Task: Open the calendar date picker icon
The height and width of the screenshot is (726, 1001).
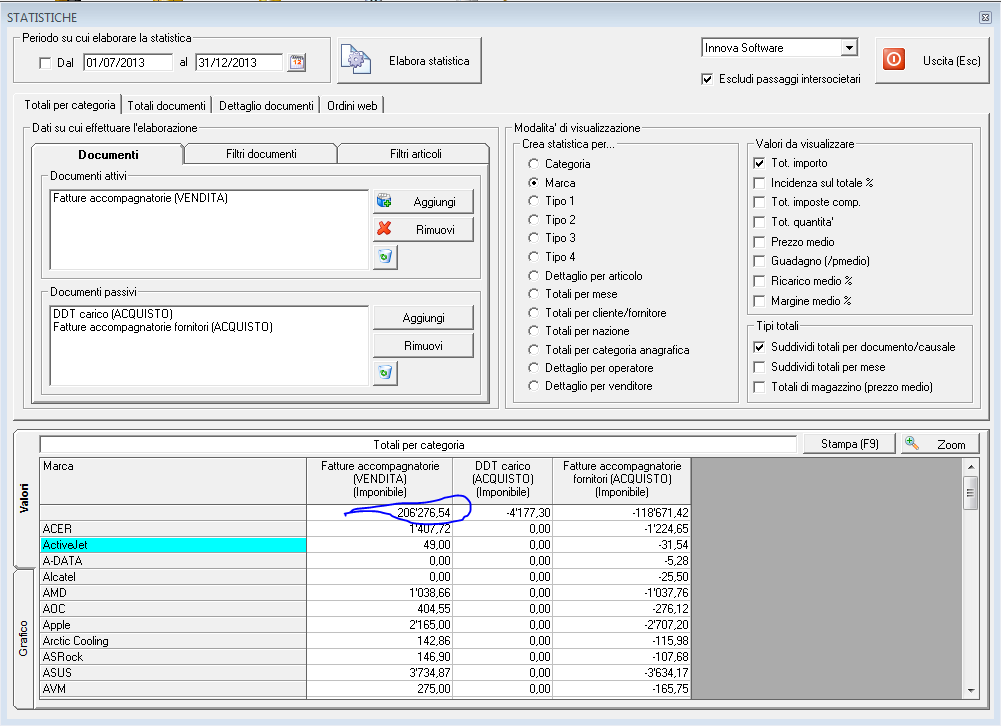Action: [297, 62]
